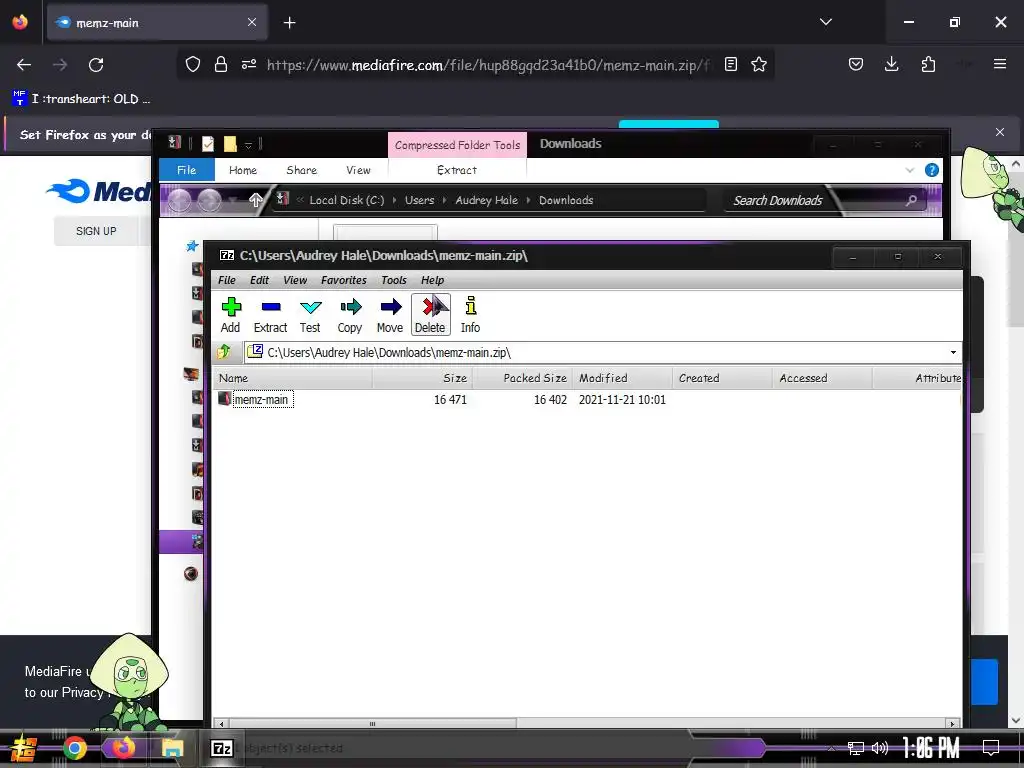This screenshot has width=1024, height=768.
Task: Click the Add button in 7-Zip toolbar
Action: (231, 315)
